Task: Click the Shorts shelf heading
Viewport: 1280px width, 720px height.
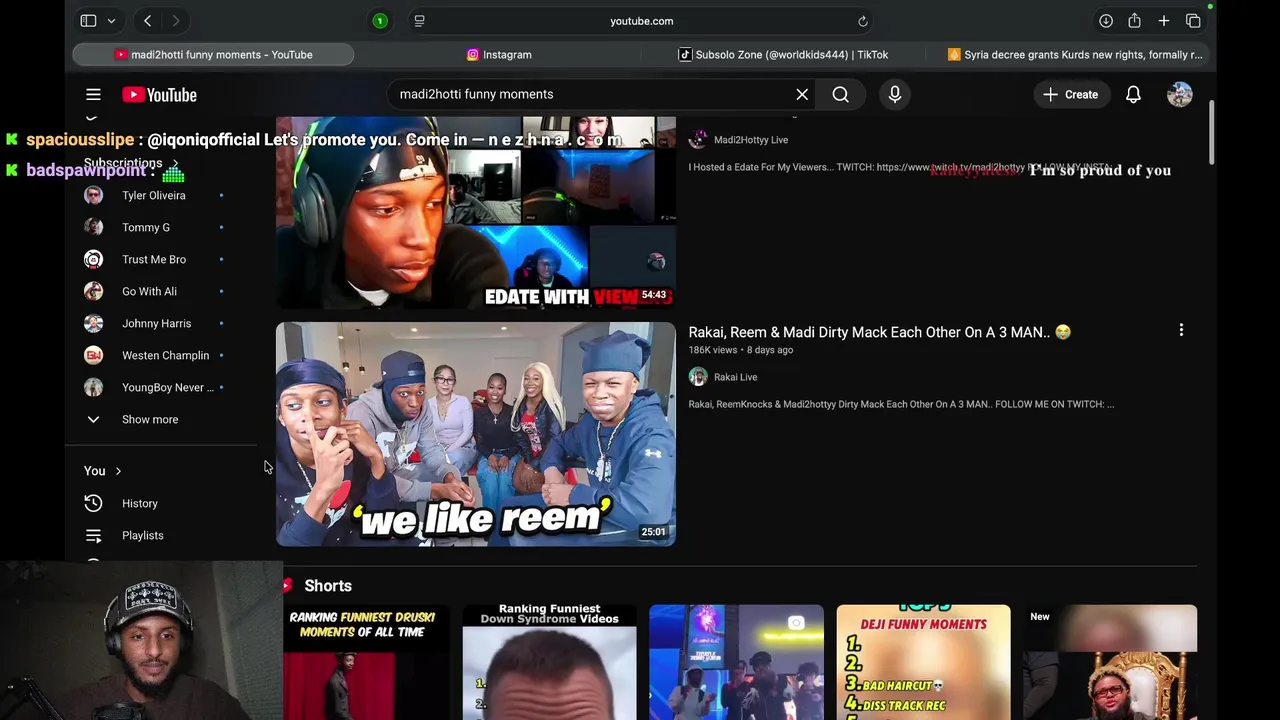Action: point(328,586)
